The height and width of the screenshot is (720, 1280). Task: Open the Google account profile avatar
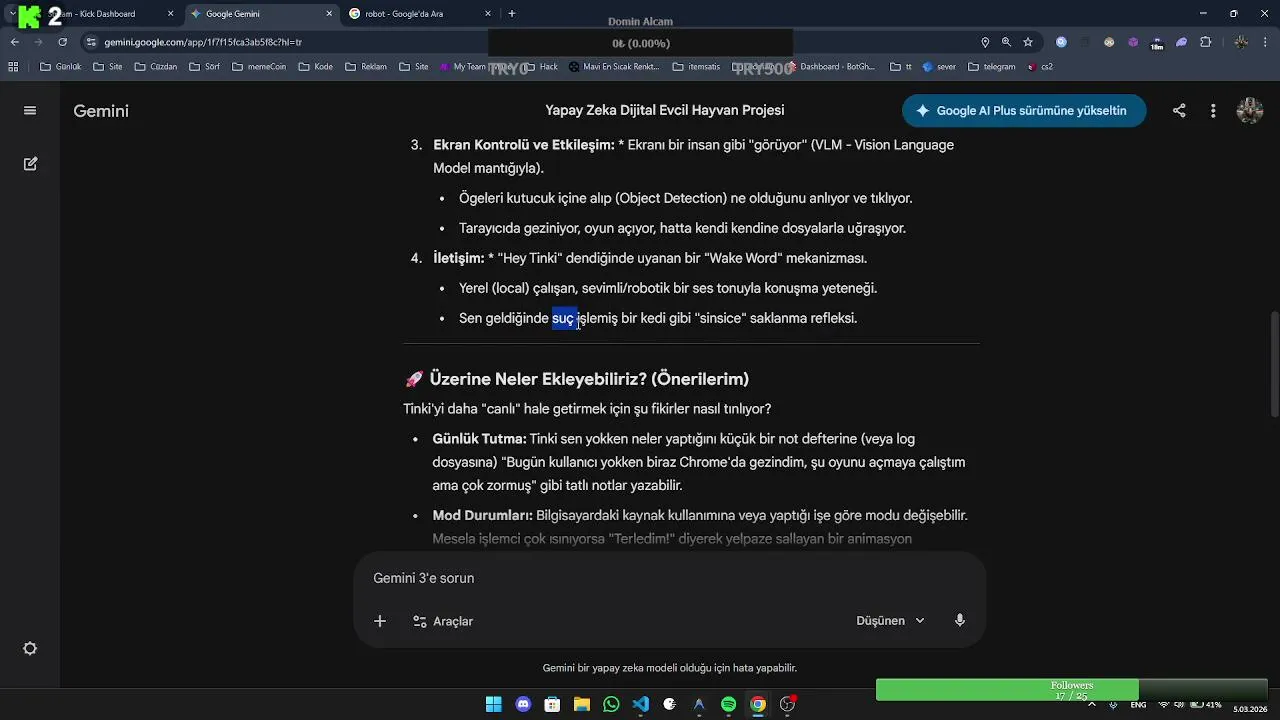pyautogui.click(x=1250, y=111)
